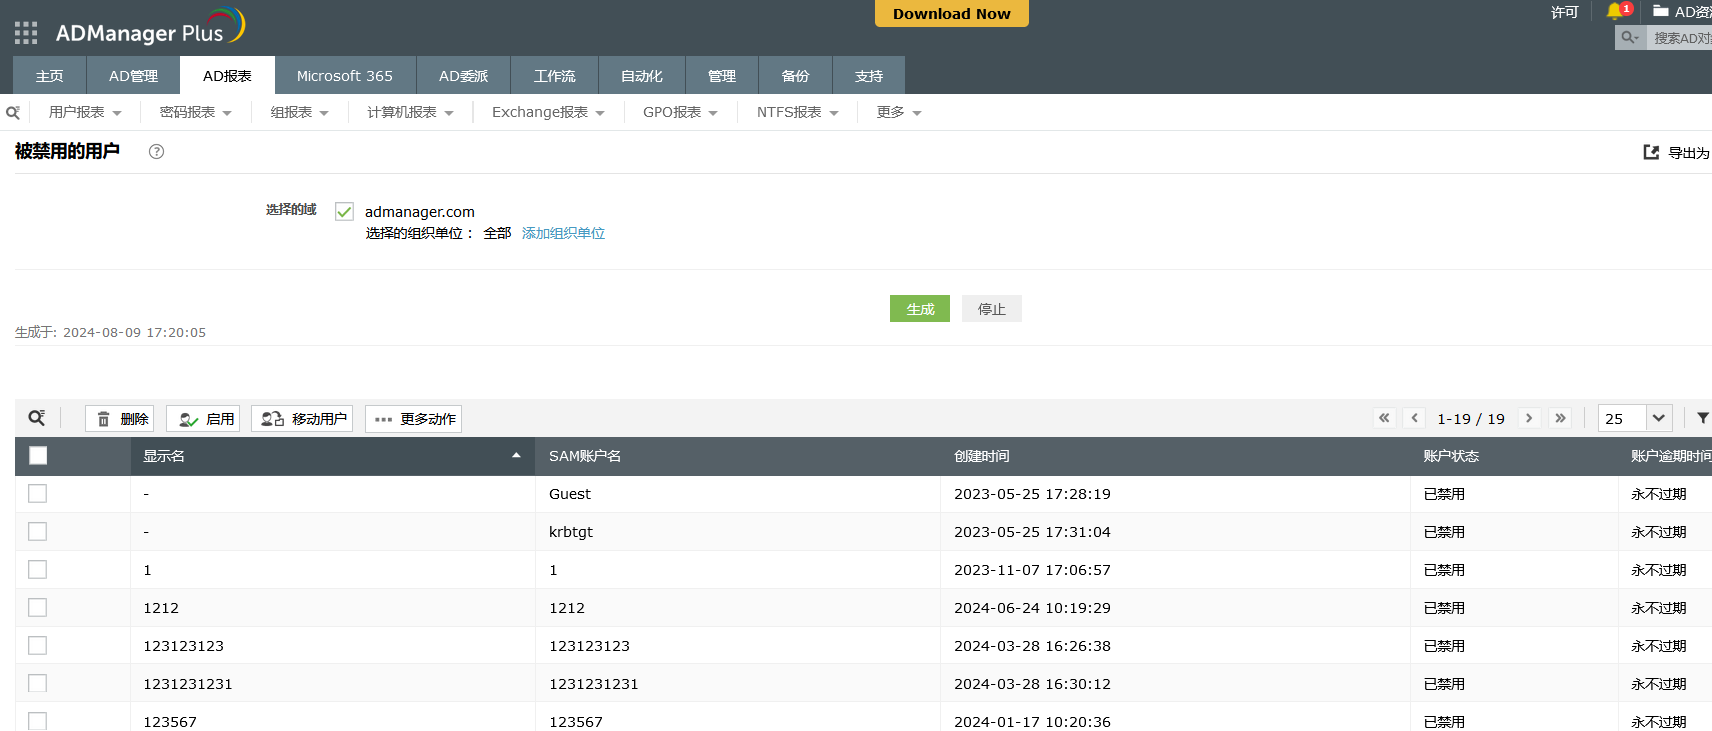Go to the last page arrow
Image resolution: width=1712 pixels, height=731 pixels.
tap(1560, 418)
